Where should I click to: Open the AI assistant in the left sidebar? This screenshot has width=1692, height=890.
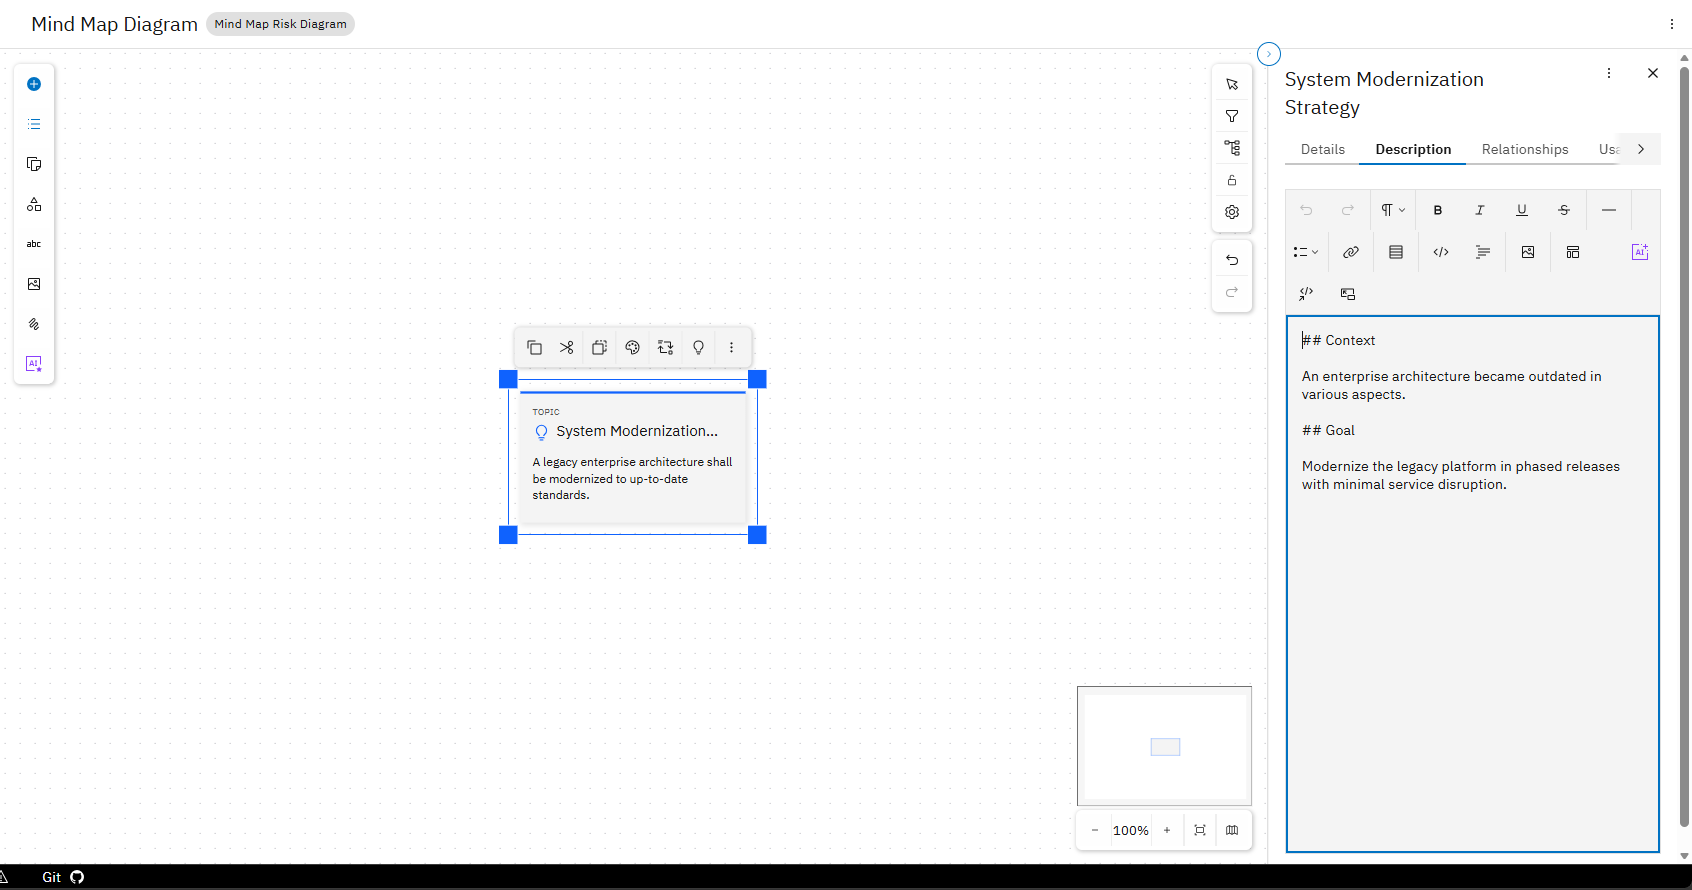pyautogui.click(x=34, y=364)
